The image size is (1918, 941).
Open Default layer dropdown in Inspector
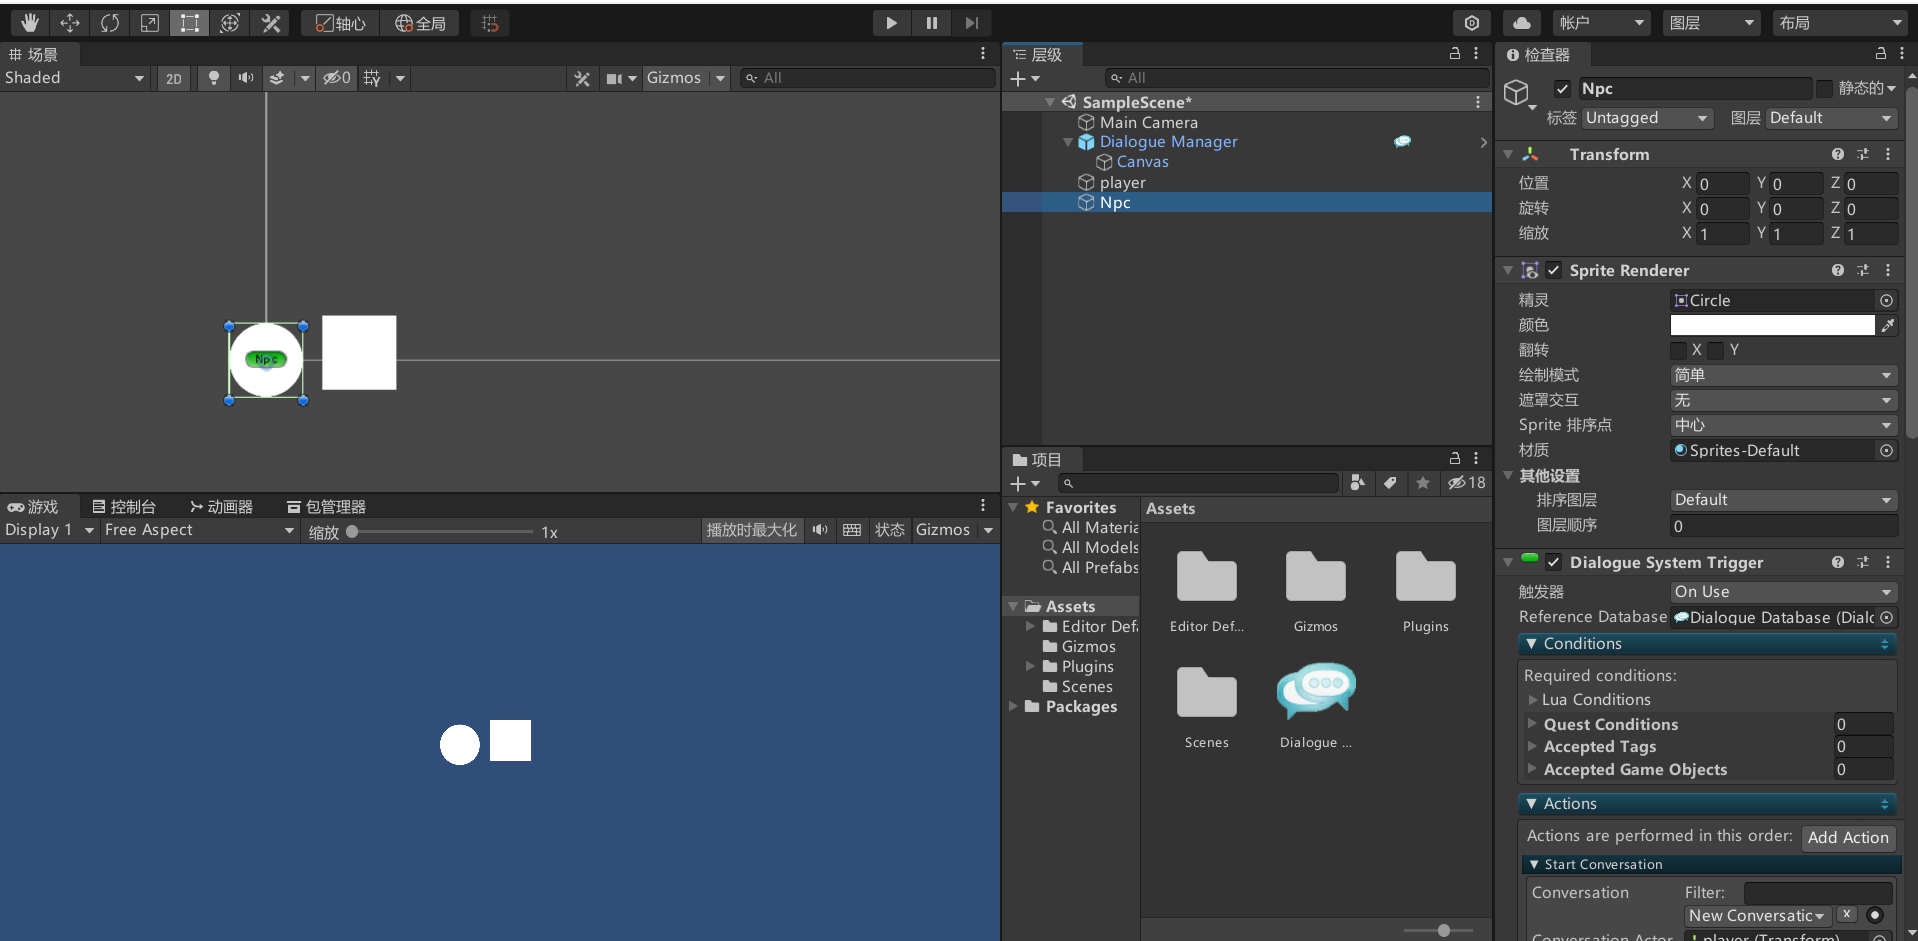[x=1831, y=118]
